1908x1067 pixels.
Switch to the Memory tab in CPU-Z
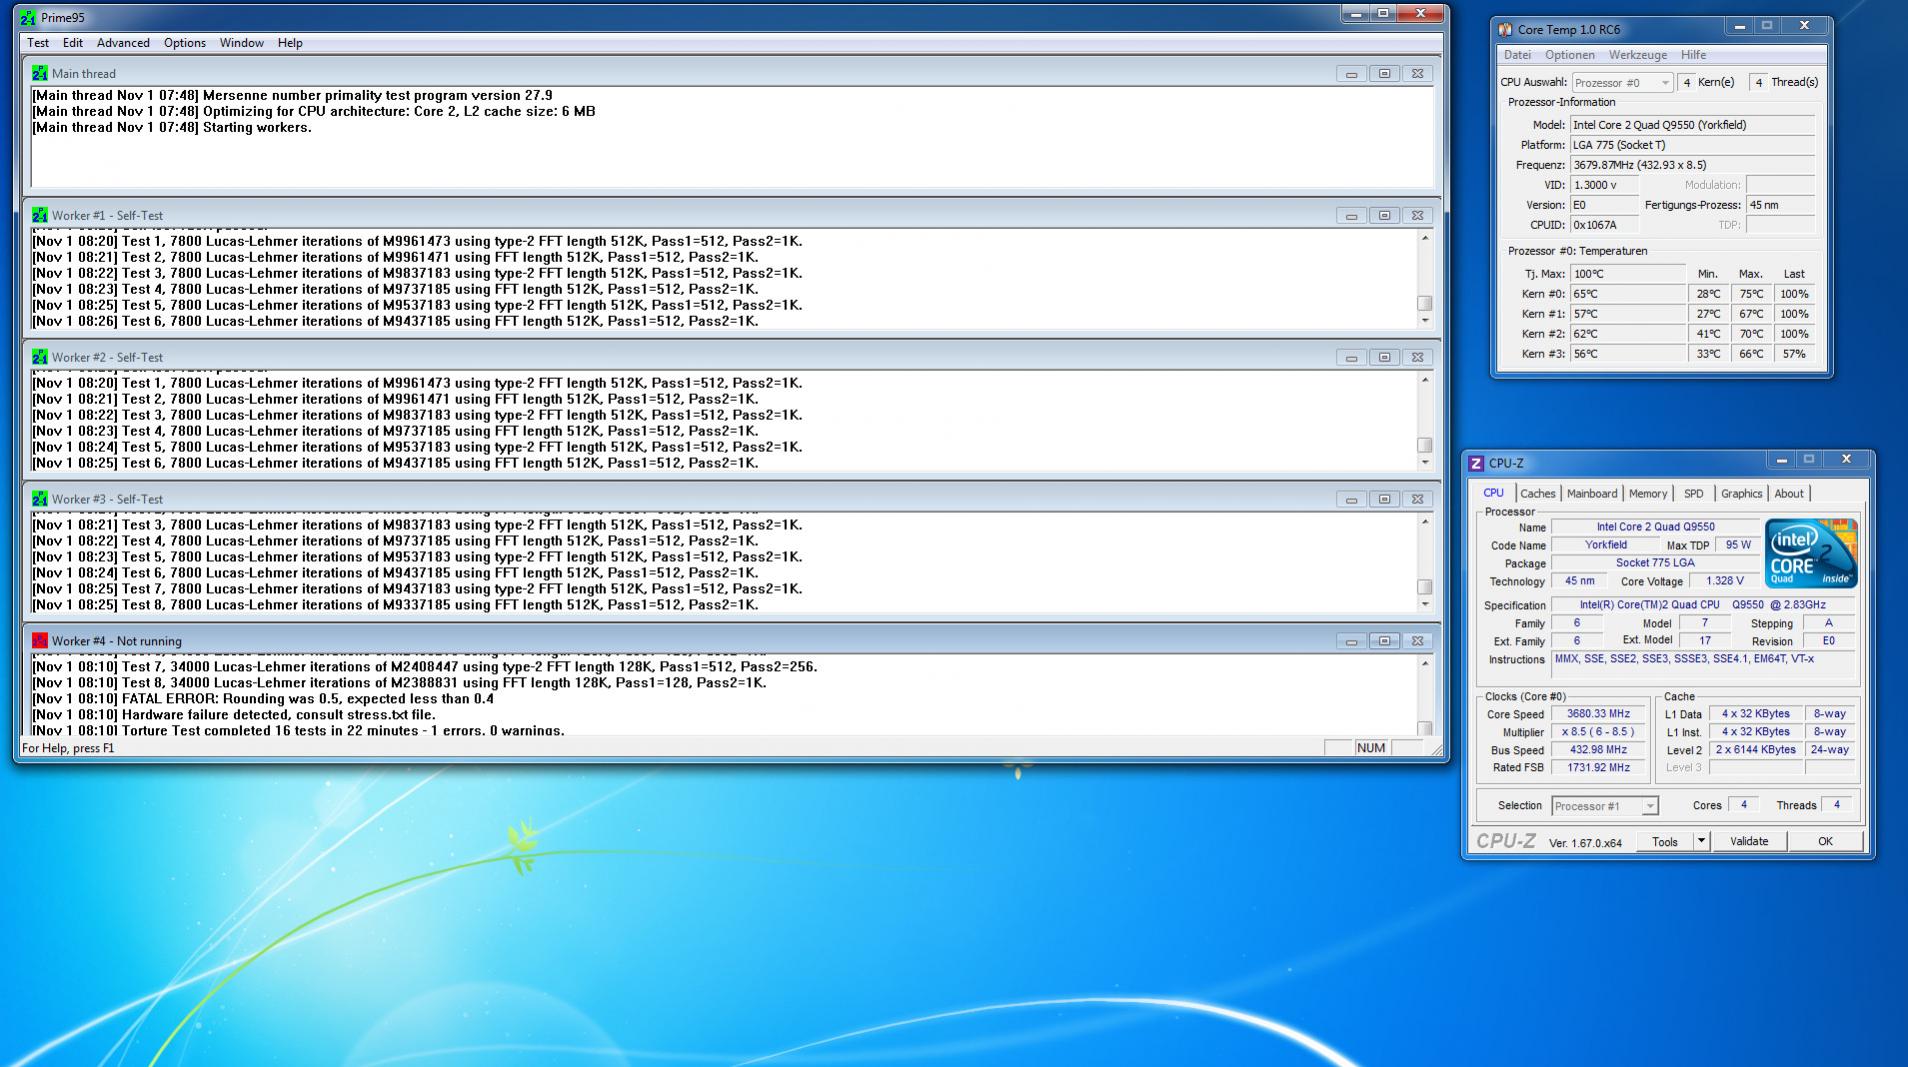coord(1648,494)
